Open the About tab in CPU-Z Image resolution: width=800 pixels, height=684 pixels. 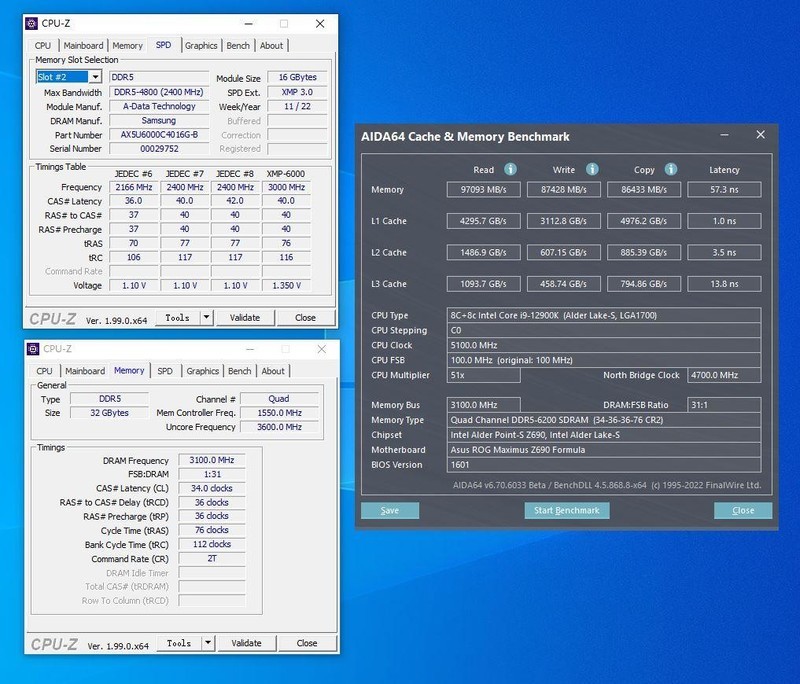(x=272, y=45)
